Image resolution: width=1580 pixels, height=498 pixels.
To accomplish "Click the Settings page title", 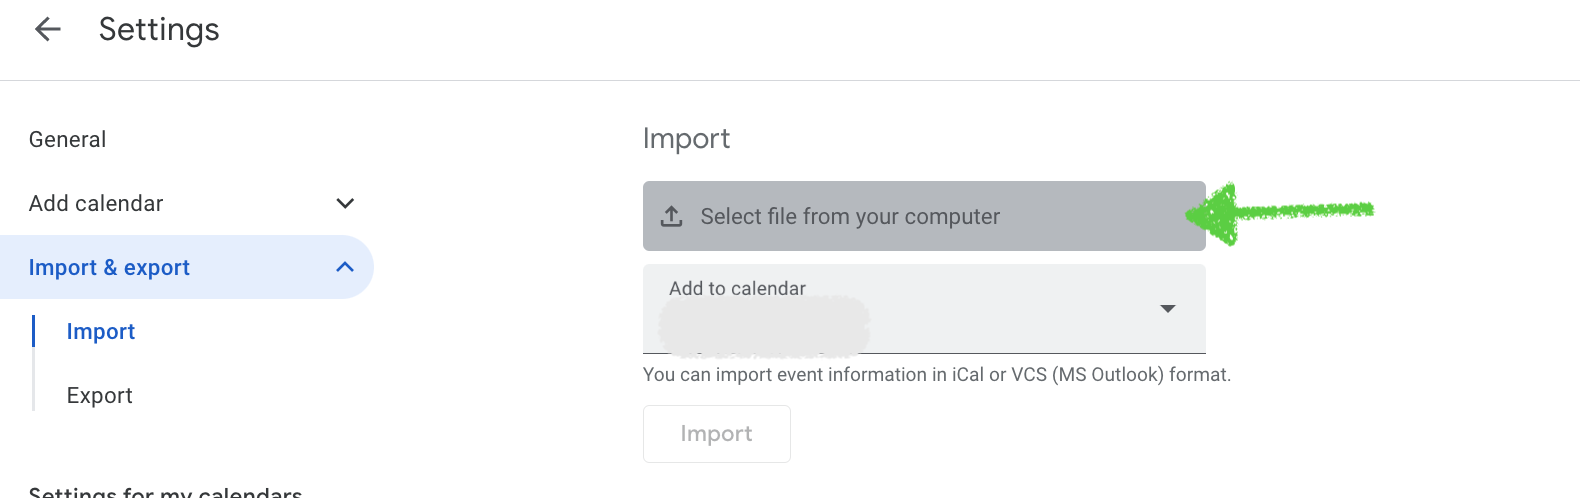I will click(159, 30).
